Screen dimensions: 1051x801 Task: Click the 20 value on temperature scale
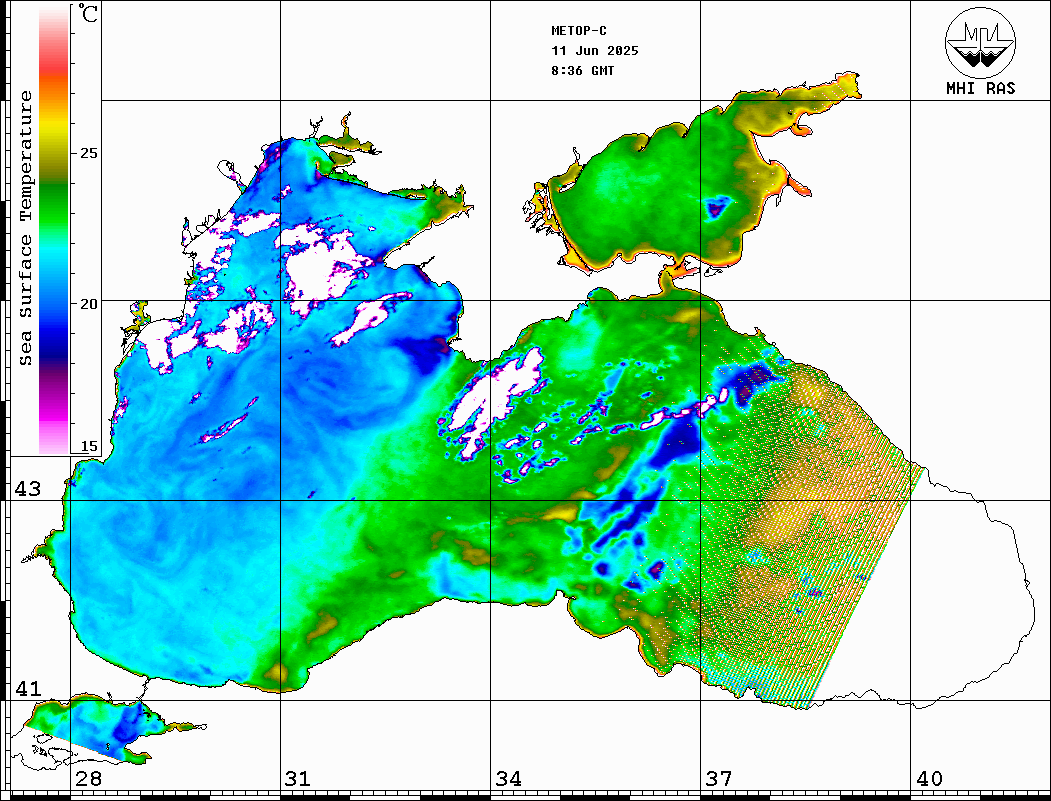coord(88,304)
